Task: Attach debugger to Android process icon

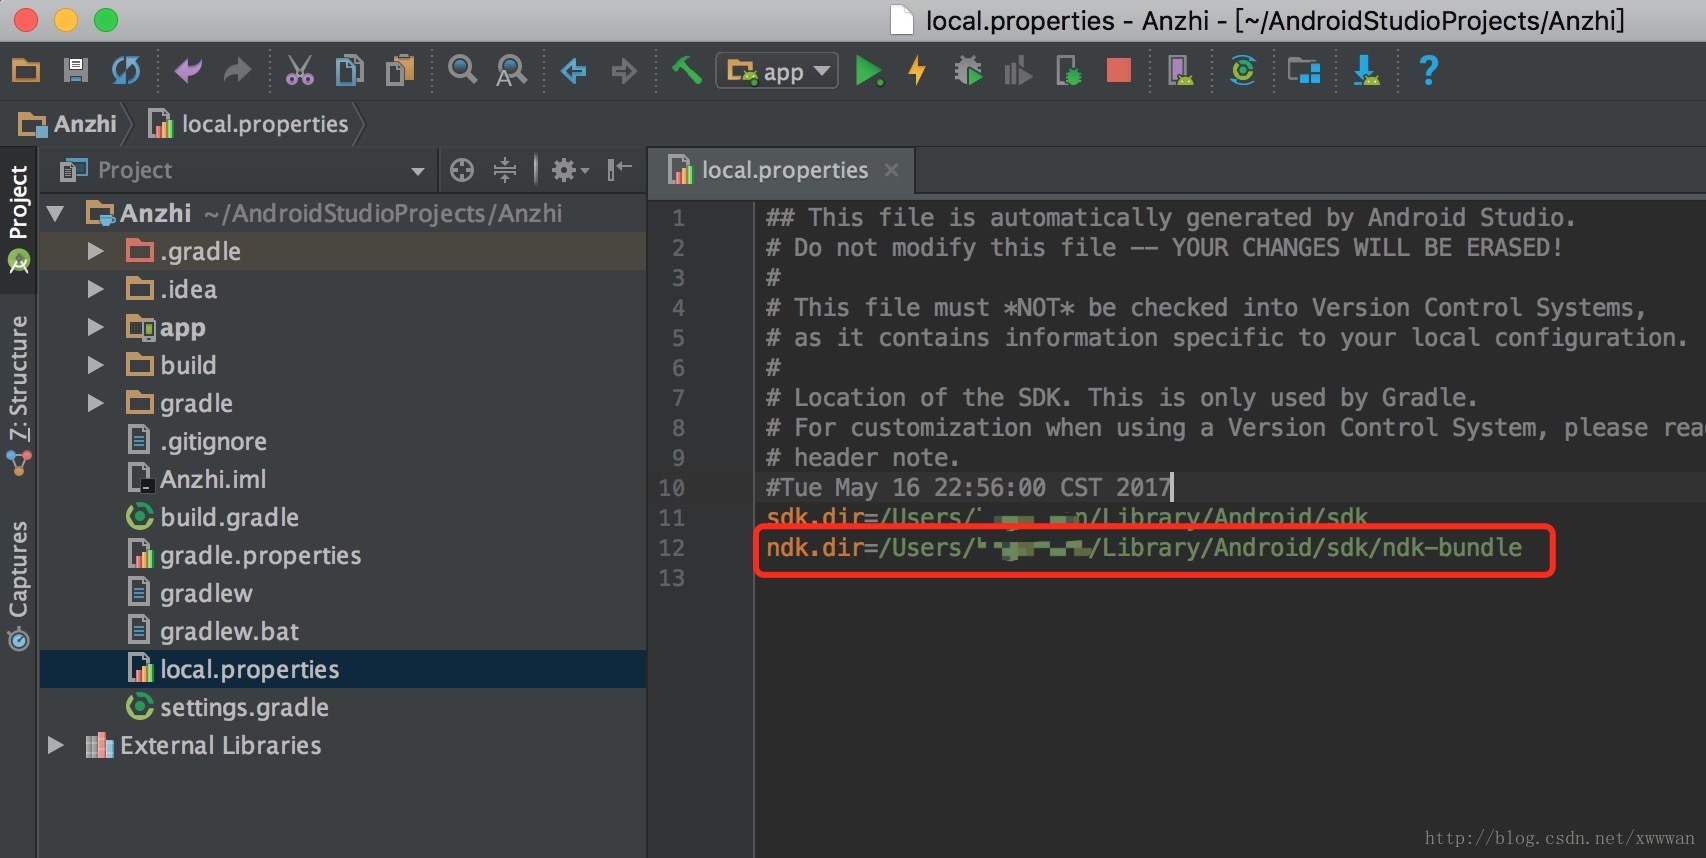Action: pyautogui.click(x=1068, y=71)
